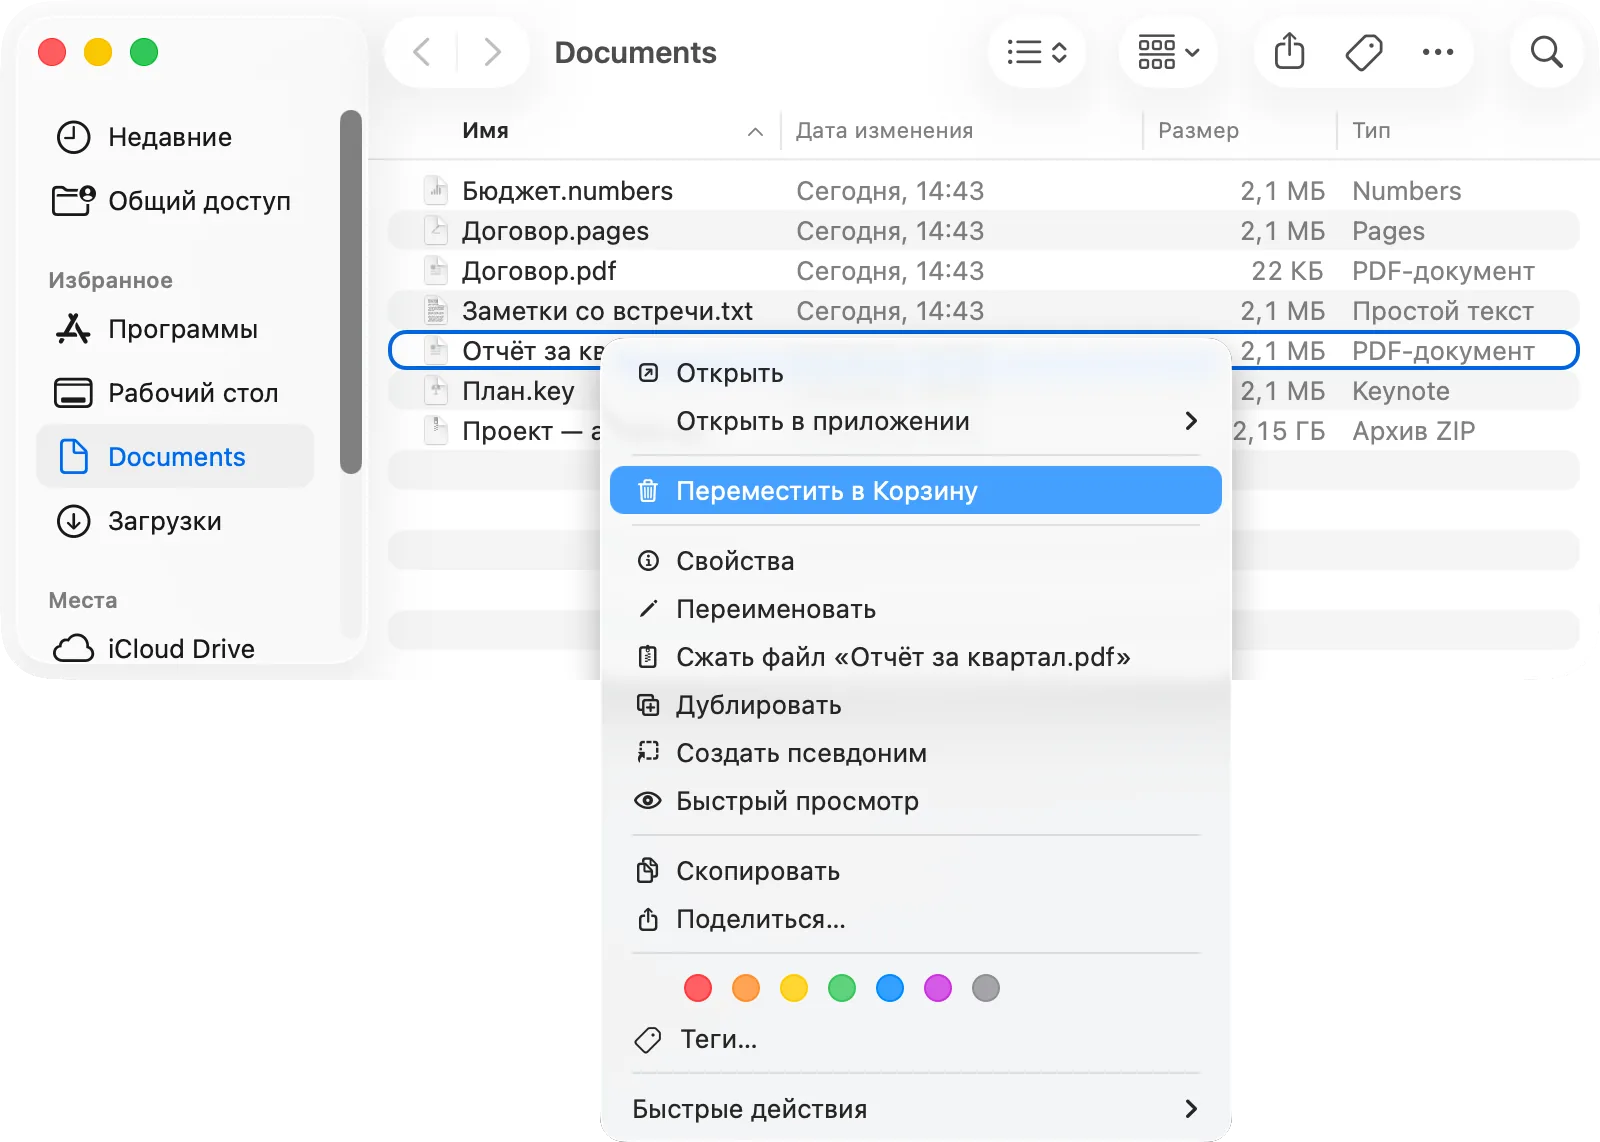
Task: Choose Создать псевдоним
Action: tap(916, 753)
